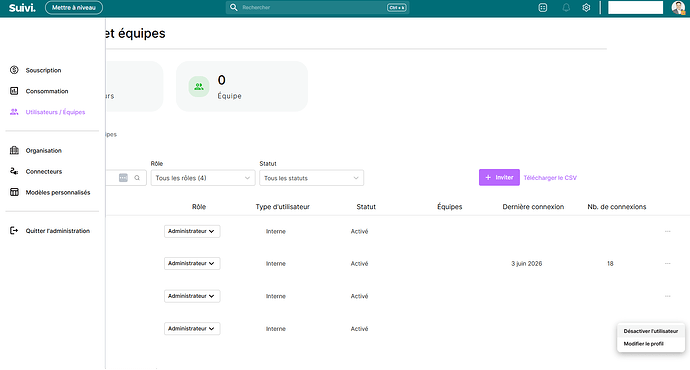690x370 pixels.
Task: Click the 3 juin 2026 date cell
Action: pyautogui.click(x=527, y=264)
